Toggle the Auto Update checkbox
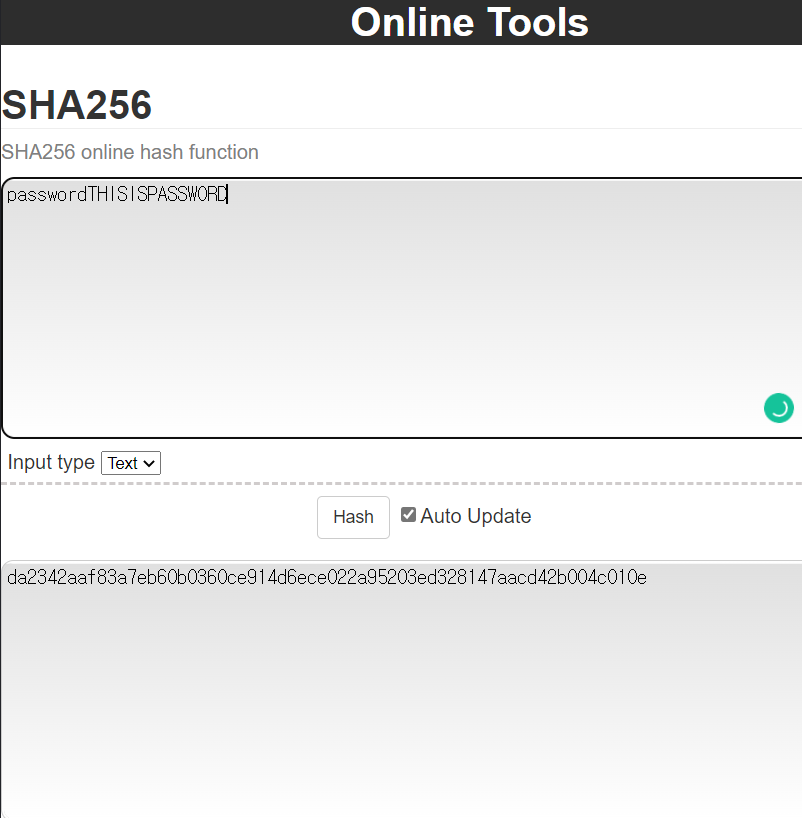 (x=408, y=515)
